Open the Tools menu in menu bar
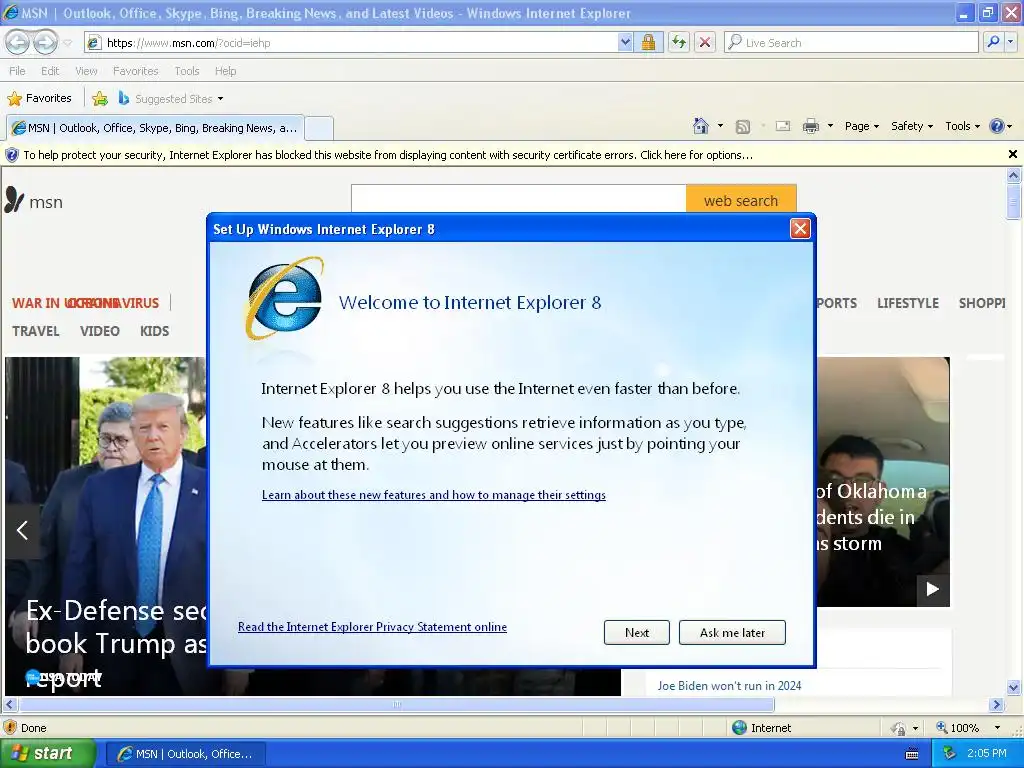The image size is (1024, 768). [x=187, y=71]
